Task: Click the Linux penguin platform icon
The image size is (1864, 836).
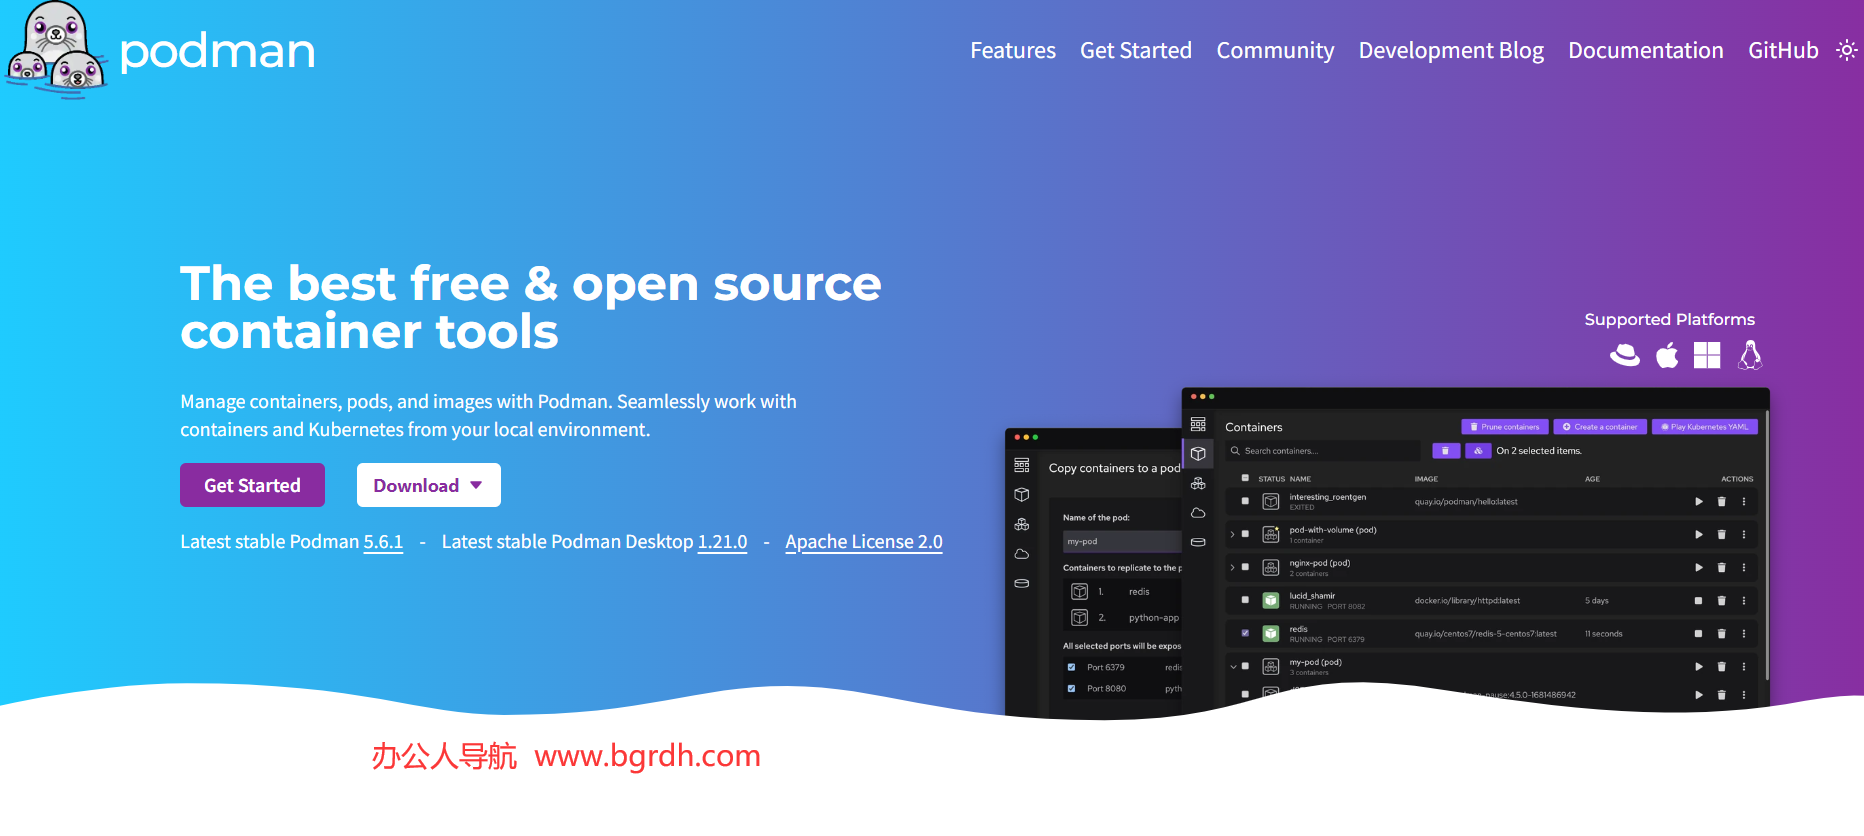Action: click(1750, 356)
